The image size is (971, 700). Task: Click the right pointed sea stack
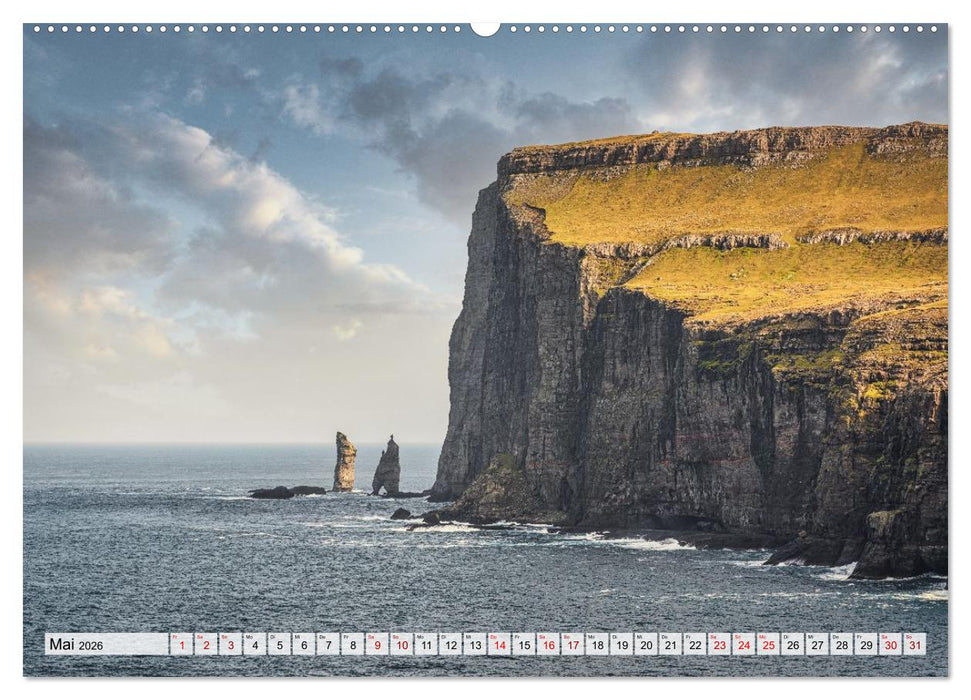pyautogui.click(x=387, y=468)
